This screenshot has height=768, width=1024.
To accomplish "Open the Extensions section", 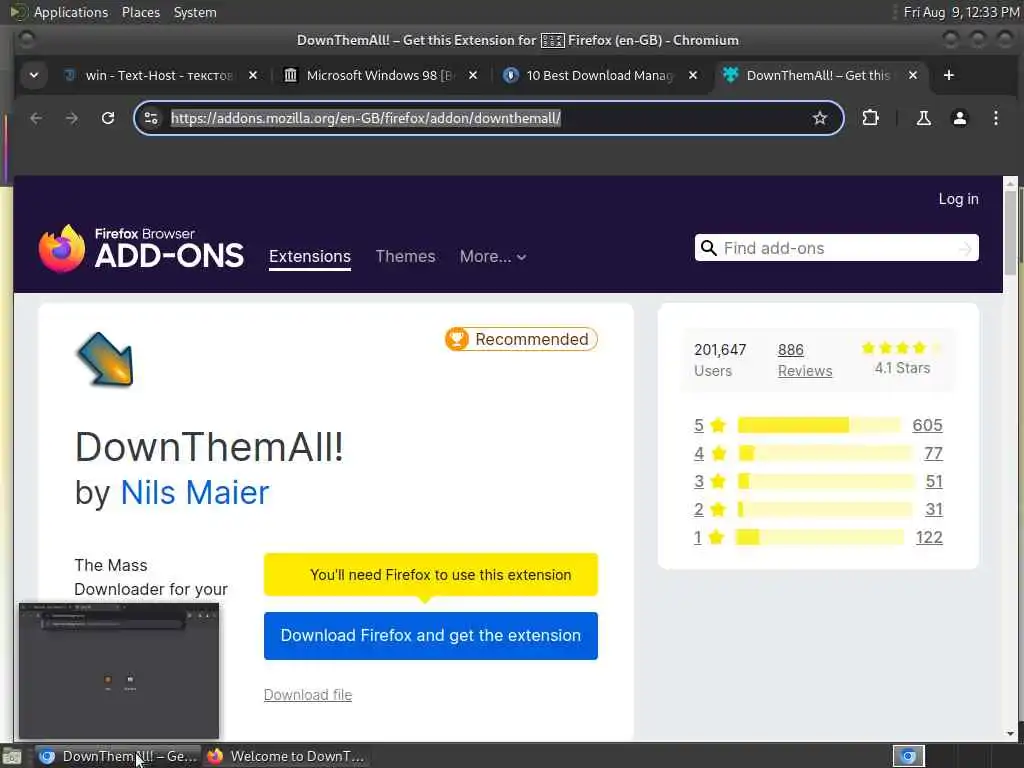I will pyautogui.click(x=310, y=257).
